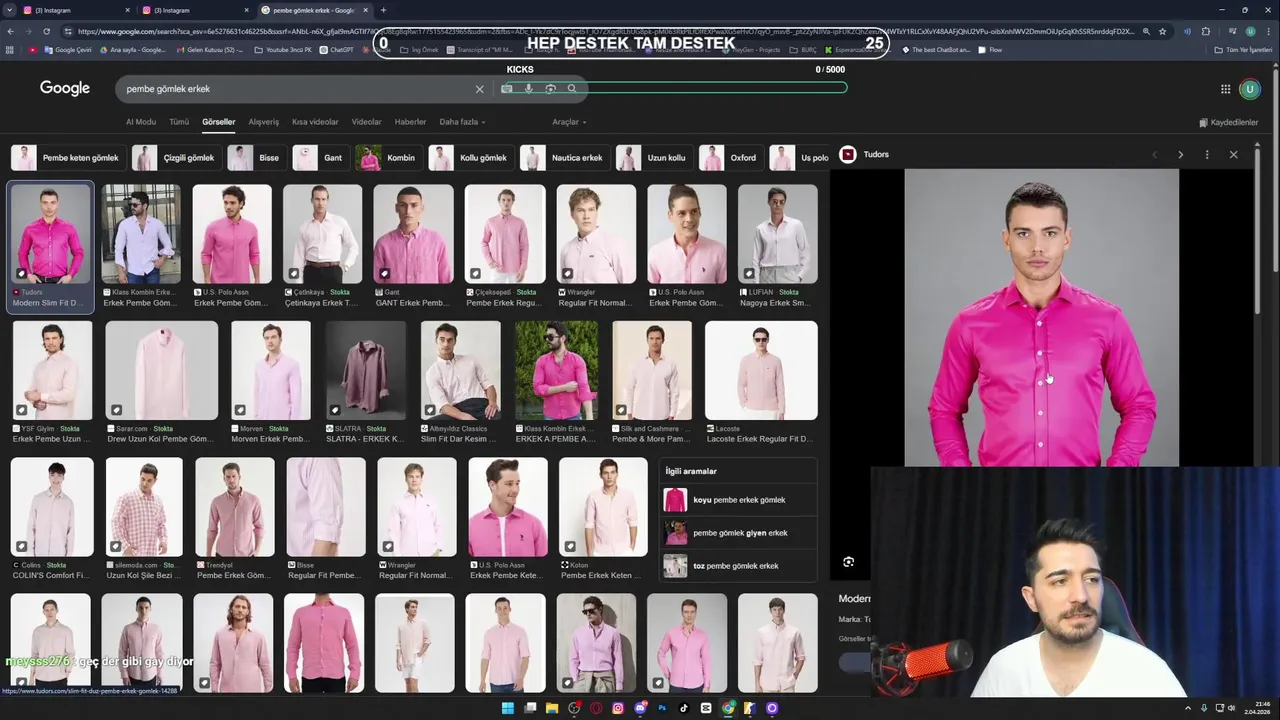Open GANT Erkek Pembe shirt thumbnail

[x=413, y=233]
